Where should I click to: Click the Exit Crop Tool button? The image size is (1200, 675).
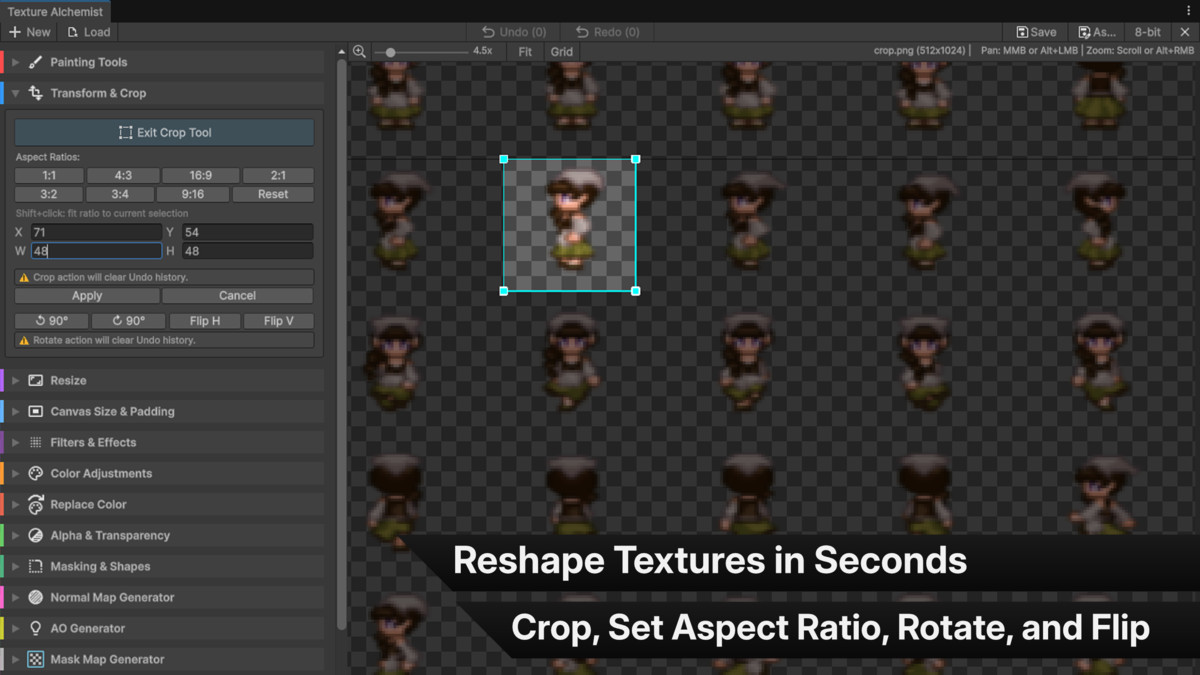[x=164, y=132]
